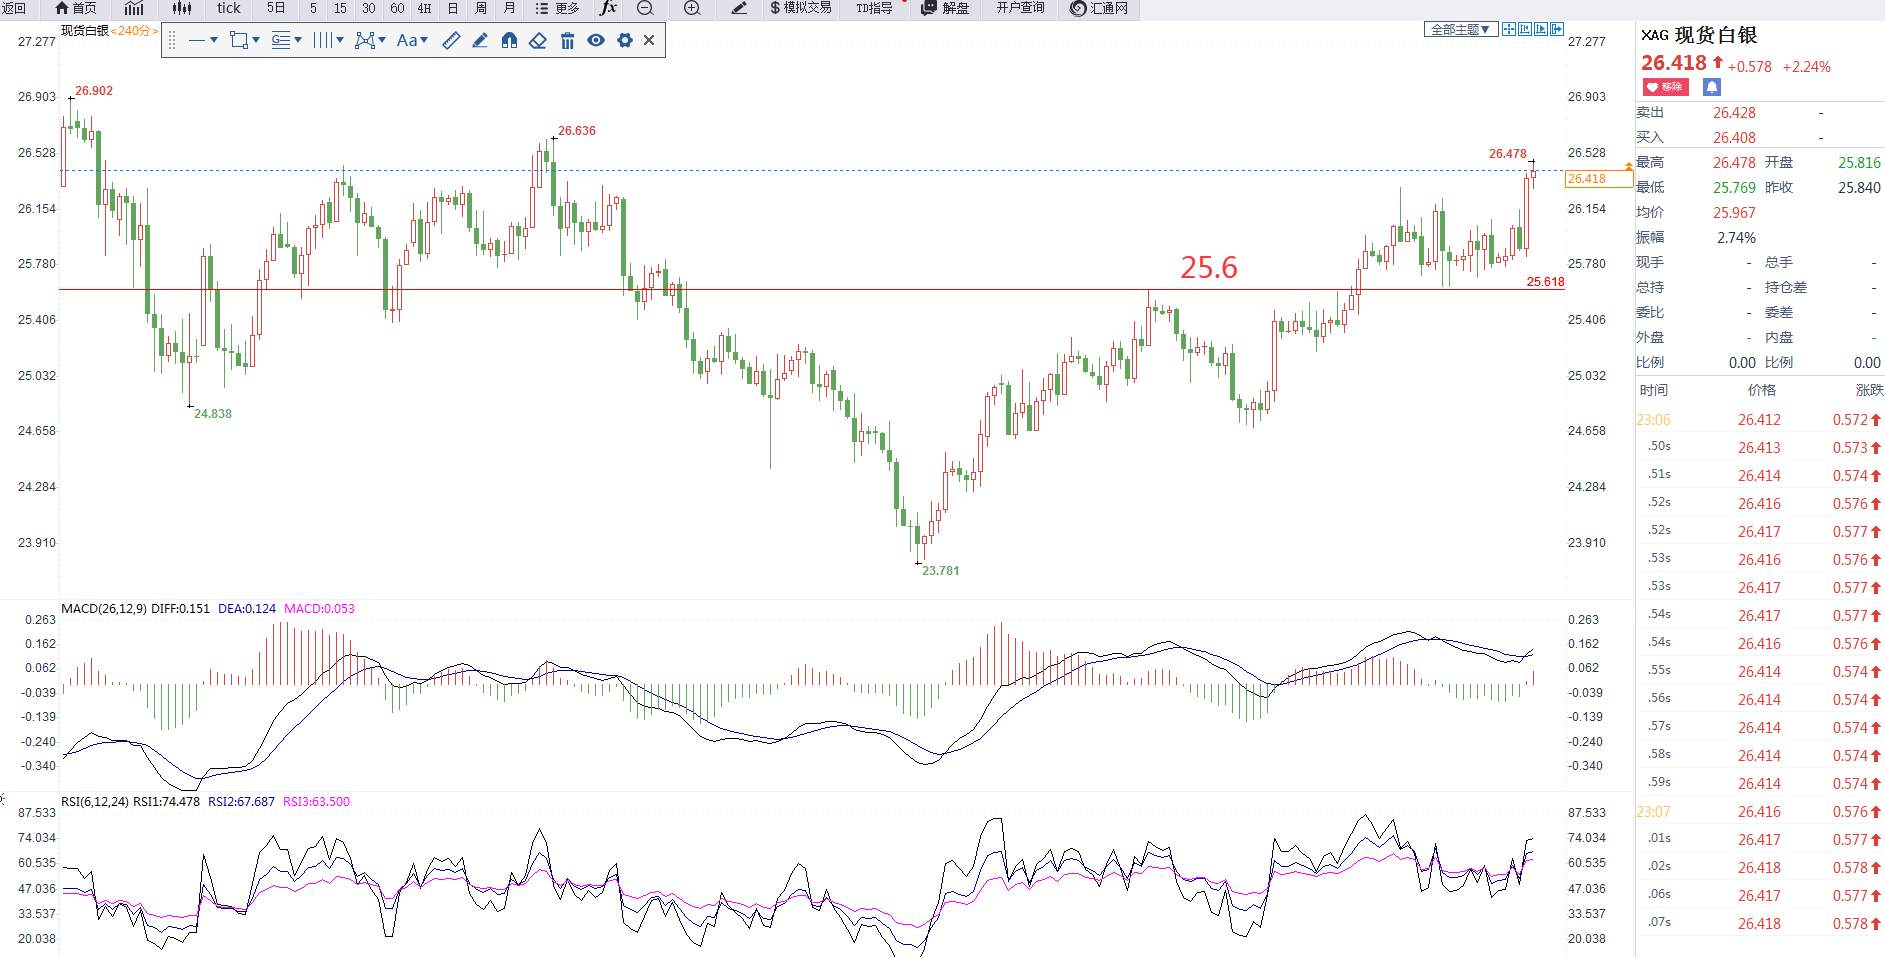The image size is (1885, 957).
Task: Click the 最低 value 25.769
Action: tap(1734, 188)
